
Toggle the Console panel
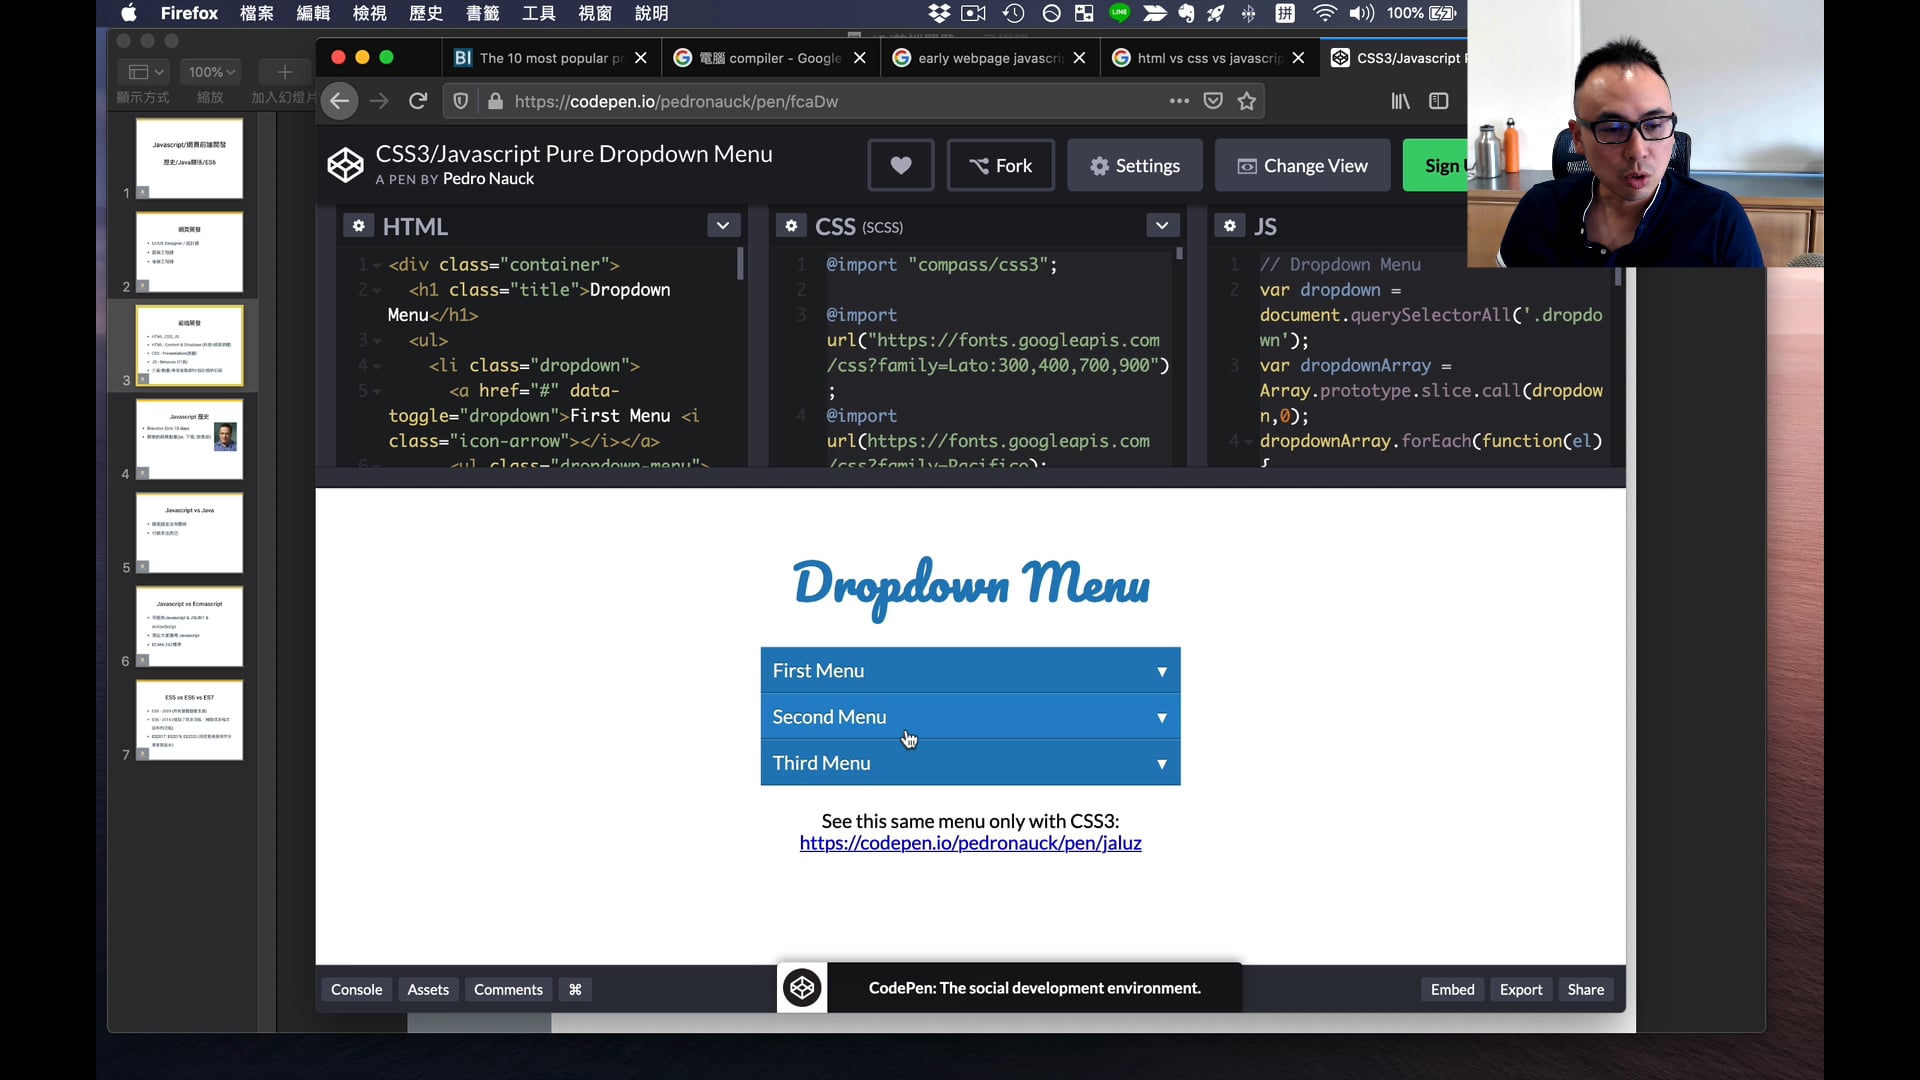356,990
